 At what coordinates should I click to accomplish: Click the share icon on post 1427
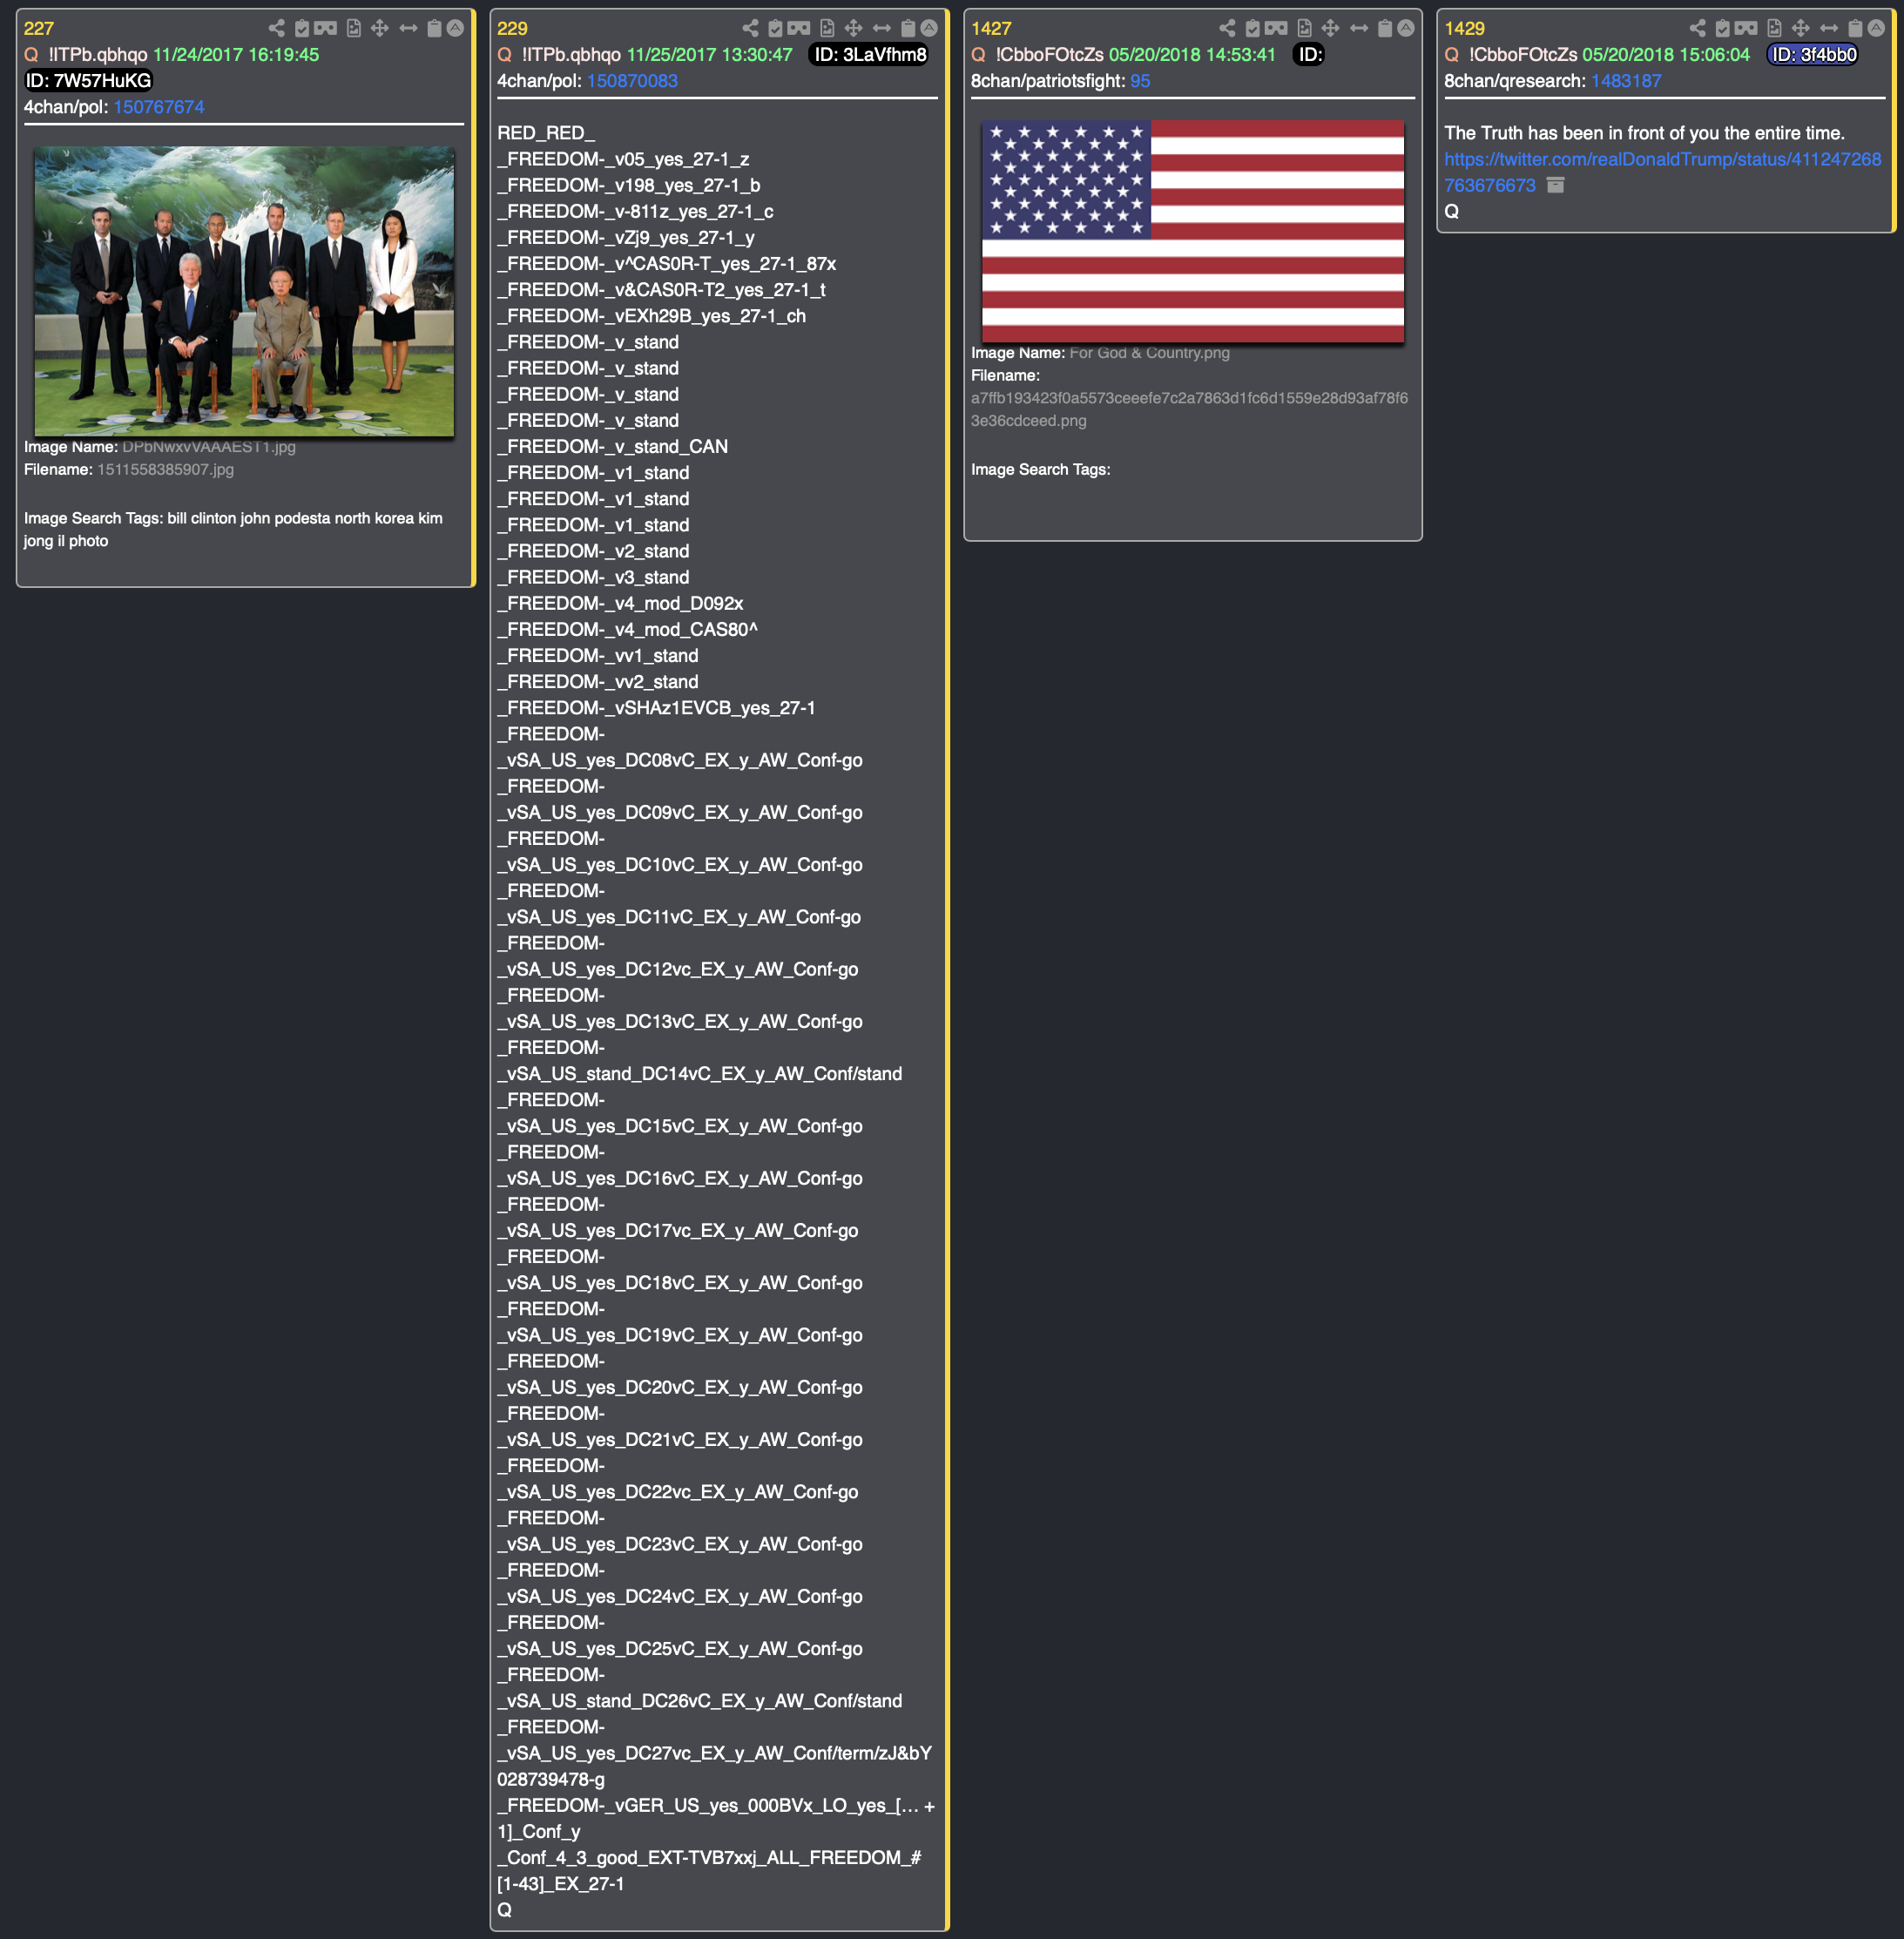(x=1227, y=28)
